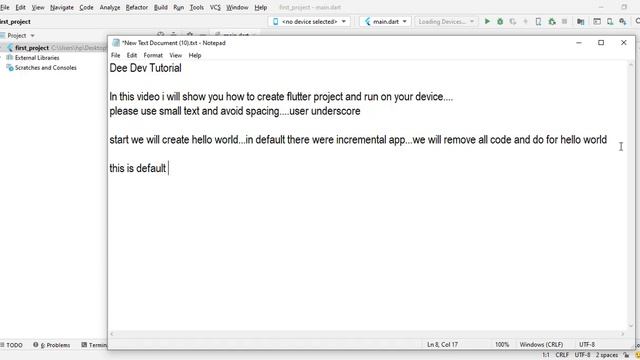Open the main.dart run configuration dropdown
The width and height of the screenshot is (640, 360).
pyautogui.click(x=385, y=21)
